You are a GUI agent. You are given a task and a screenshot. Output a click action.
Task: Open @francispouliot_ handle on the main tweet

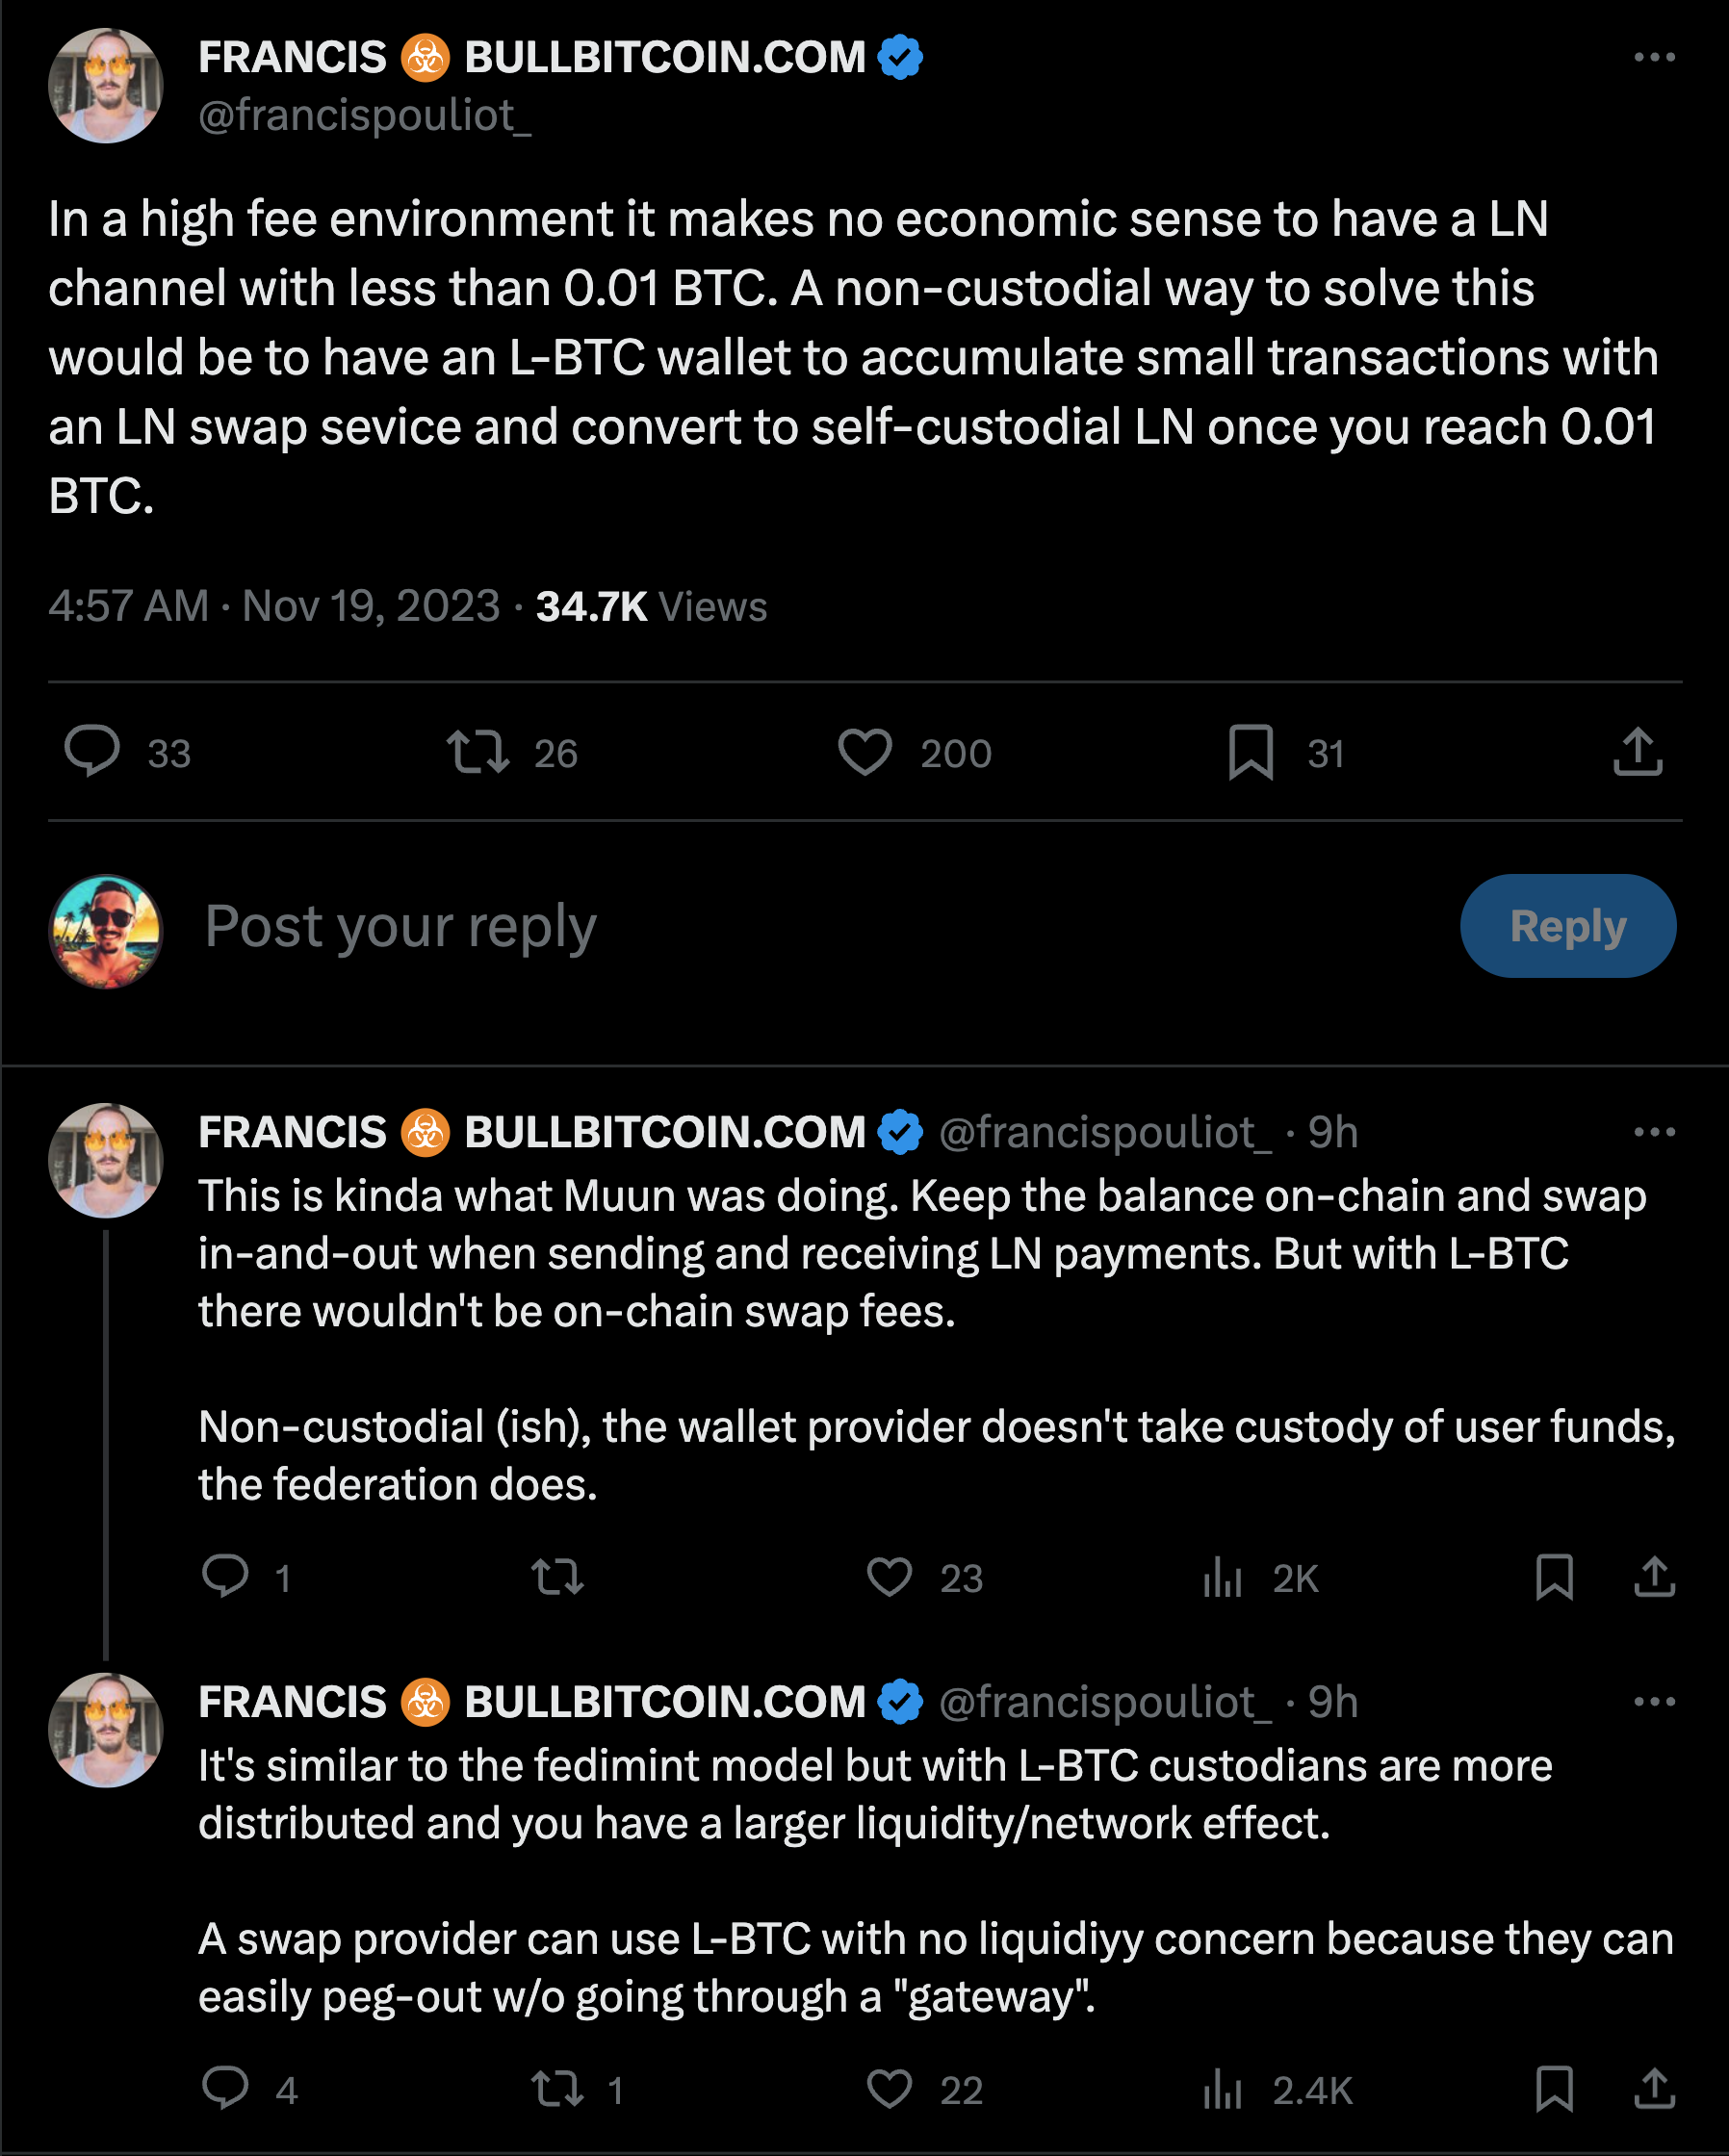pyautogui.click(x=365, y=116)
